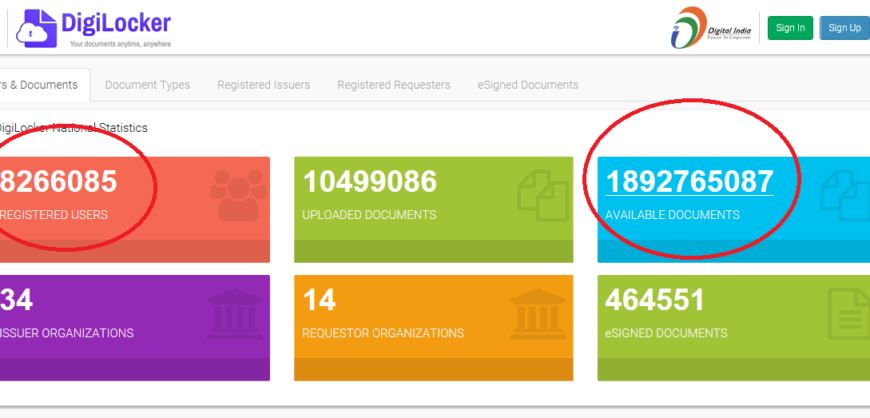
Task: Click the registered users people icon
Action: coord(238,195)
